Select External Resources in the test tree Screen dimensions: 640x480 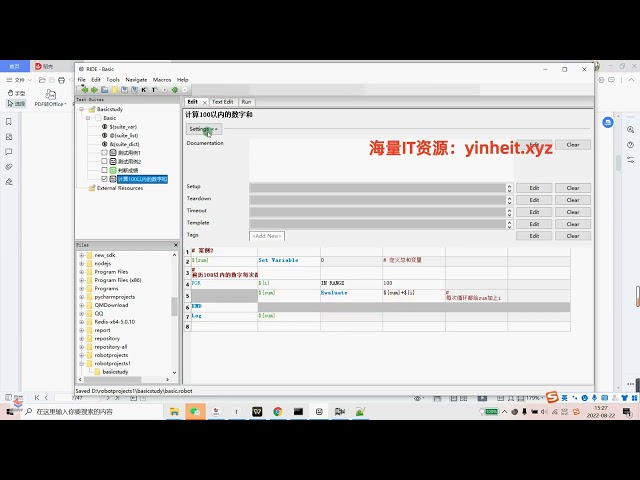coord(120,188)
